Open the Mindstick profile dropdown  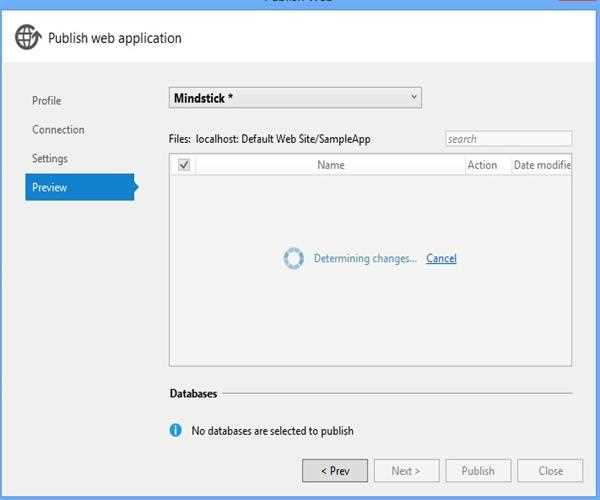pyautogui.click(x=295, y=97)
